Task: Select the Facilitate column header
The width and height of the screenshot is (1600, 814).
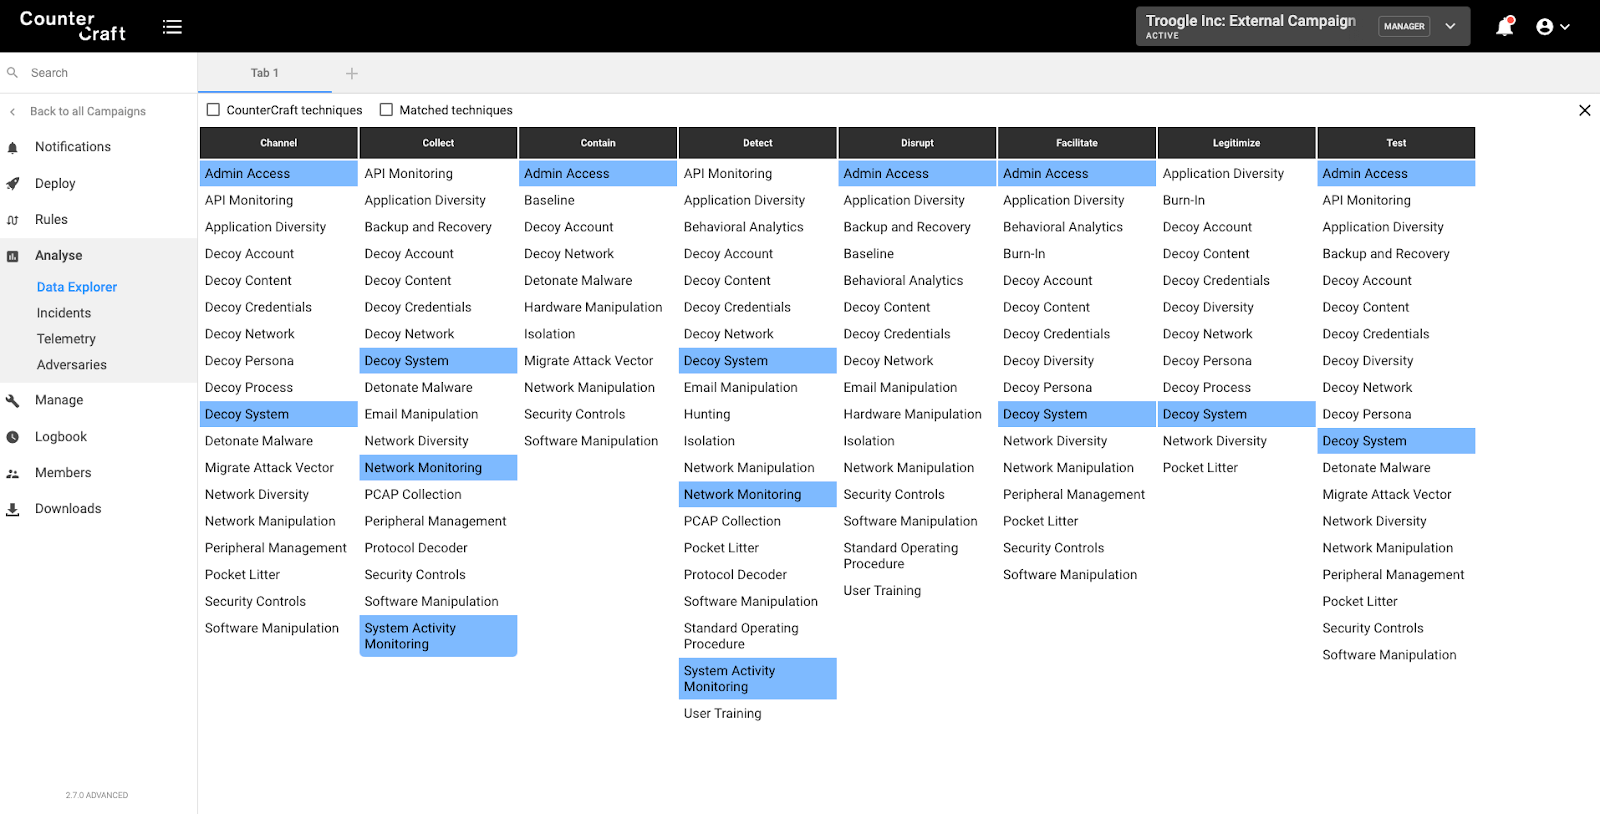Action: pos(1077,143)
